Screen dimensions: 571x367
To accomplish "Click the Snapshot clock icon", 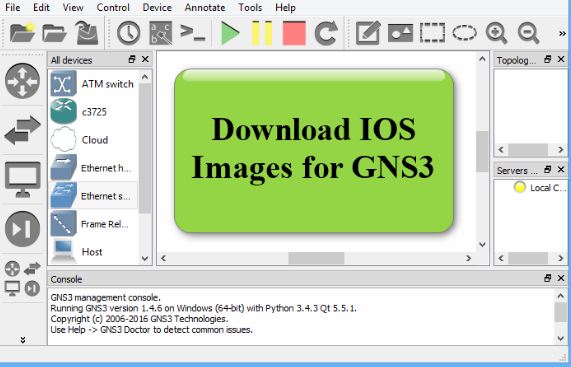I will [x=129, y=33].
